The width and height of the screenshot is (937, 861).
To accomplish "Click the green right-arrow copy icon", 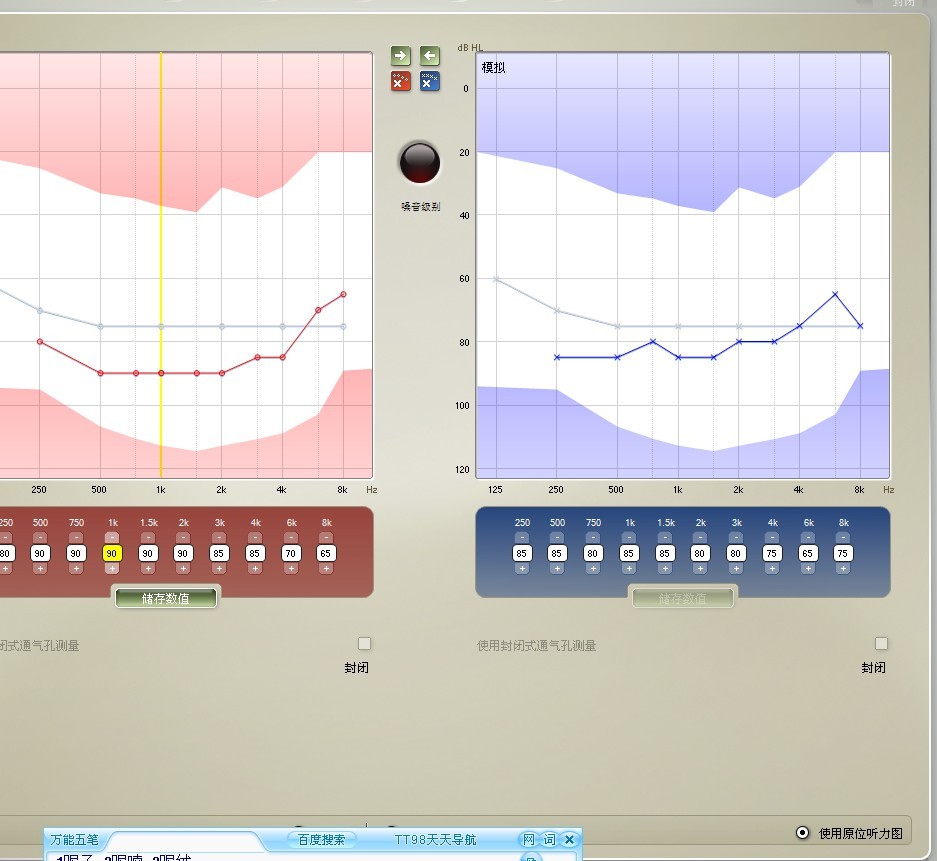I will (x=400, y=56).
